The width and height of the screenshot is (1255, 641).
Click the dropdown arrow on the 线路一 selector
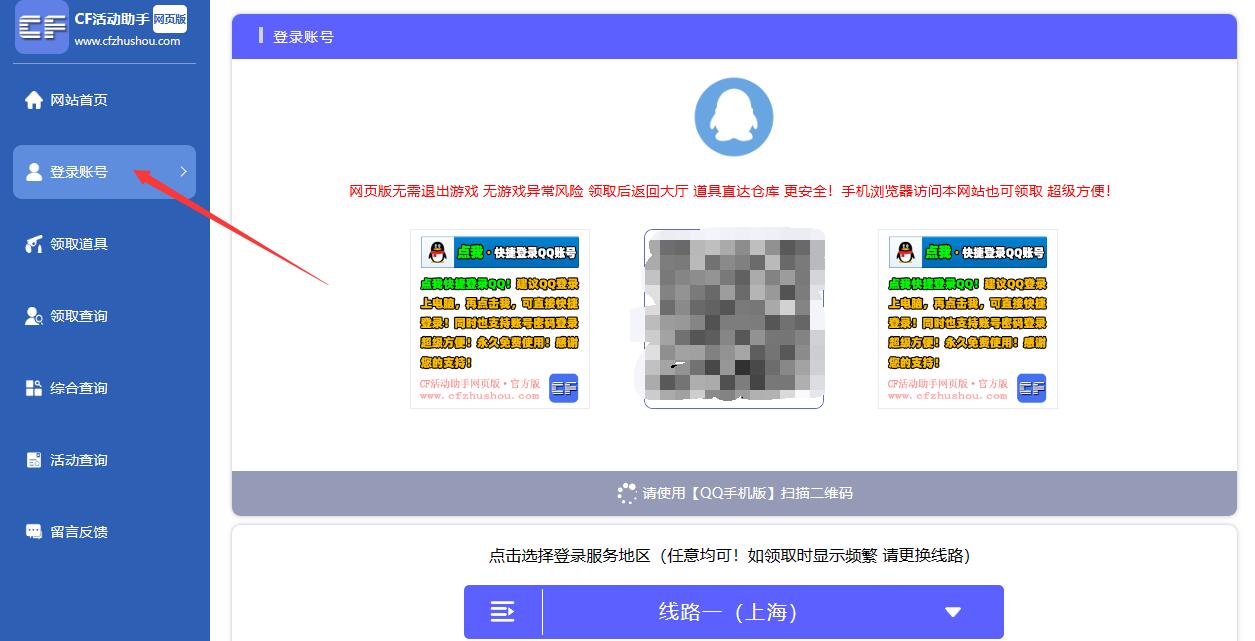[952, 612]
